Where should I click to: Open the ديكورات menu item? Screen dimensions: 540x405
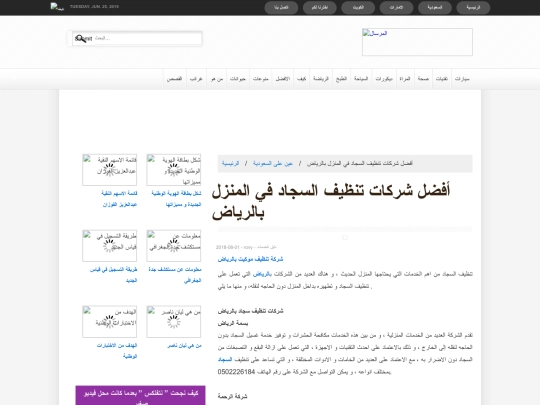[x=384, y=79]
